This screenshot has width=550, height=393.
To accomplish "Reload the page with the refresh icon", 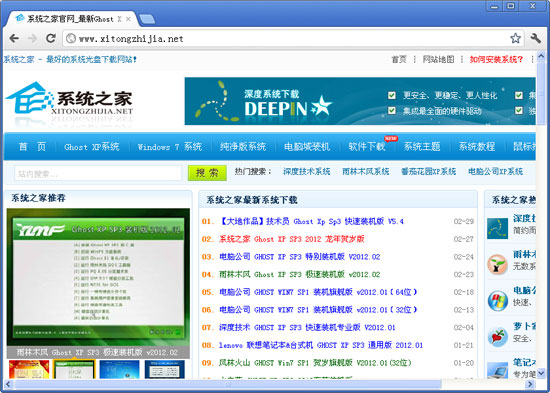I will [51, 38].
